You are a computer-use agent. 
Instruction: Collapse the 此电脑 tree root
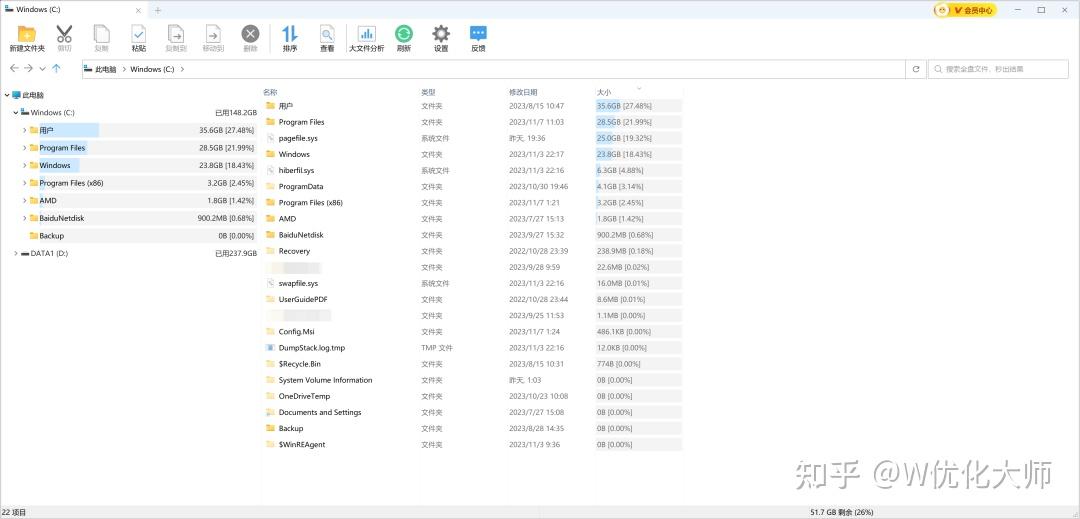tap(7, 95)
